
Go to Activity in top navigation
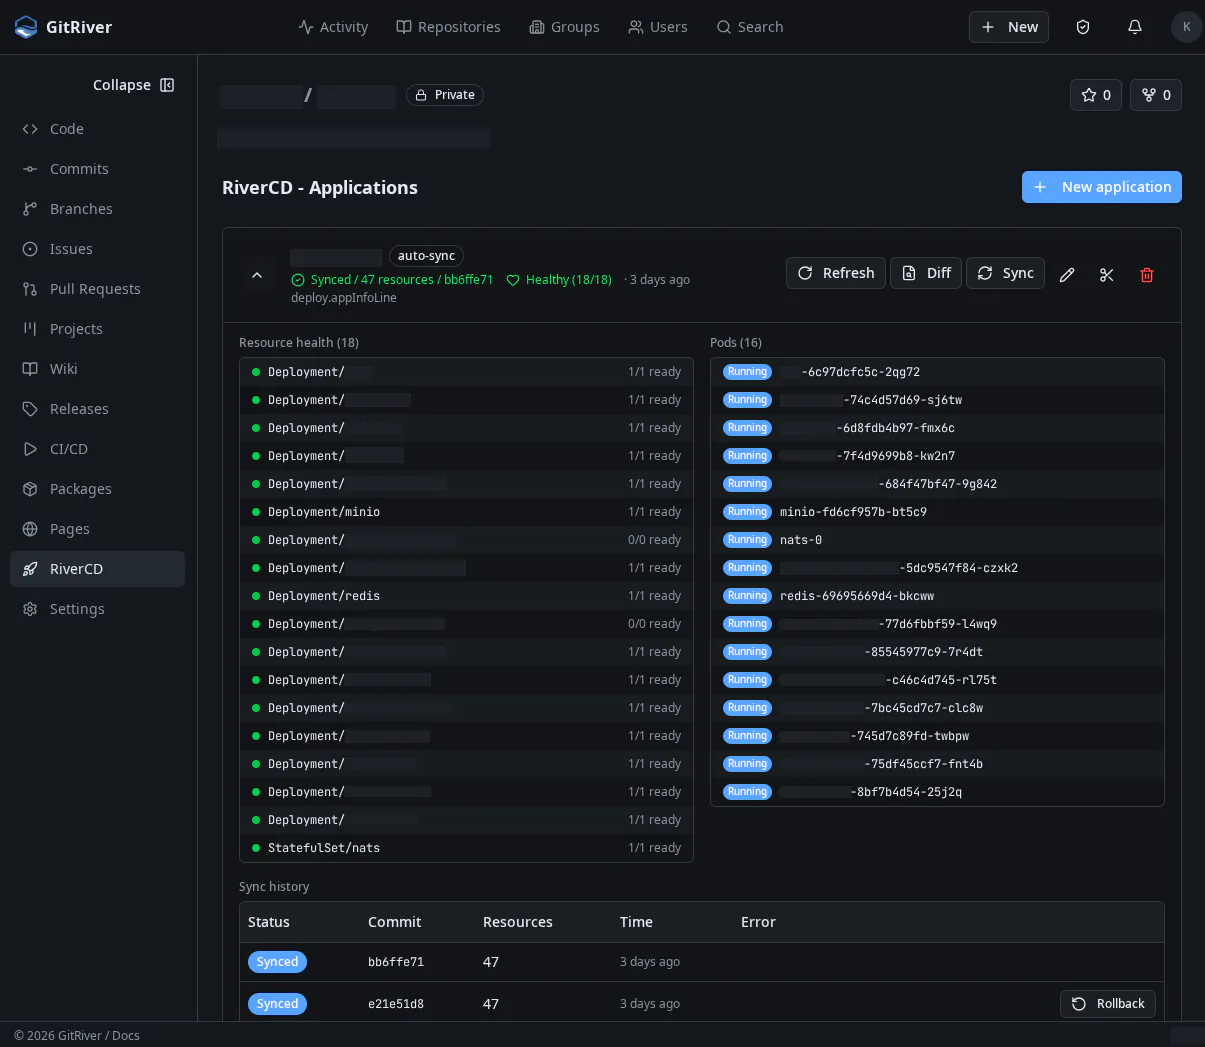point(333,27)
